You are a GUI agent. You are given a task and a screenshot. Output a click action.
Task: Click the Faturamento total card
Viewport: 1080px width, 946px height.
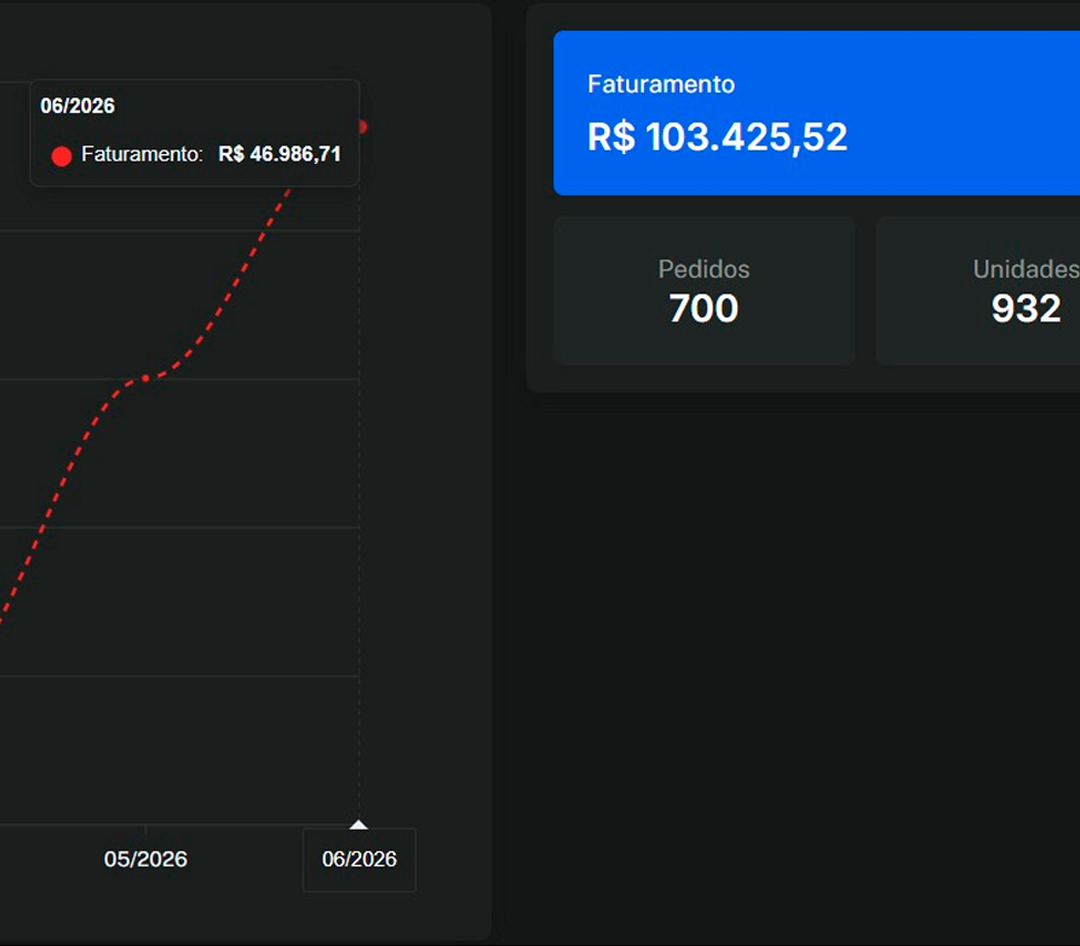(x=816, y=113)
